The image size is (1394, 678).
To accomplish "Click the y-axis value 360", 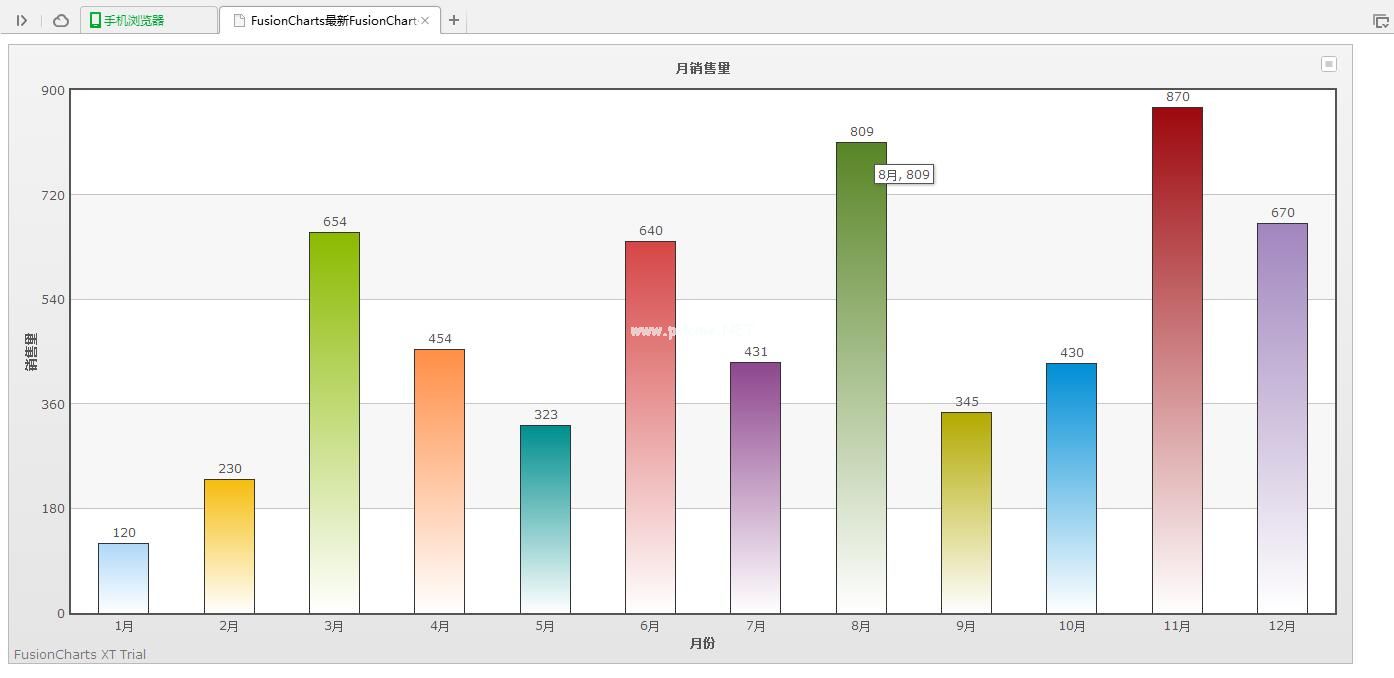I will point(53,404).
